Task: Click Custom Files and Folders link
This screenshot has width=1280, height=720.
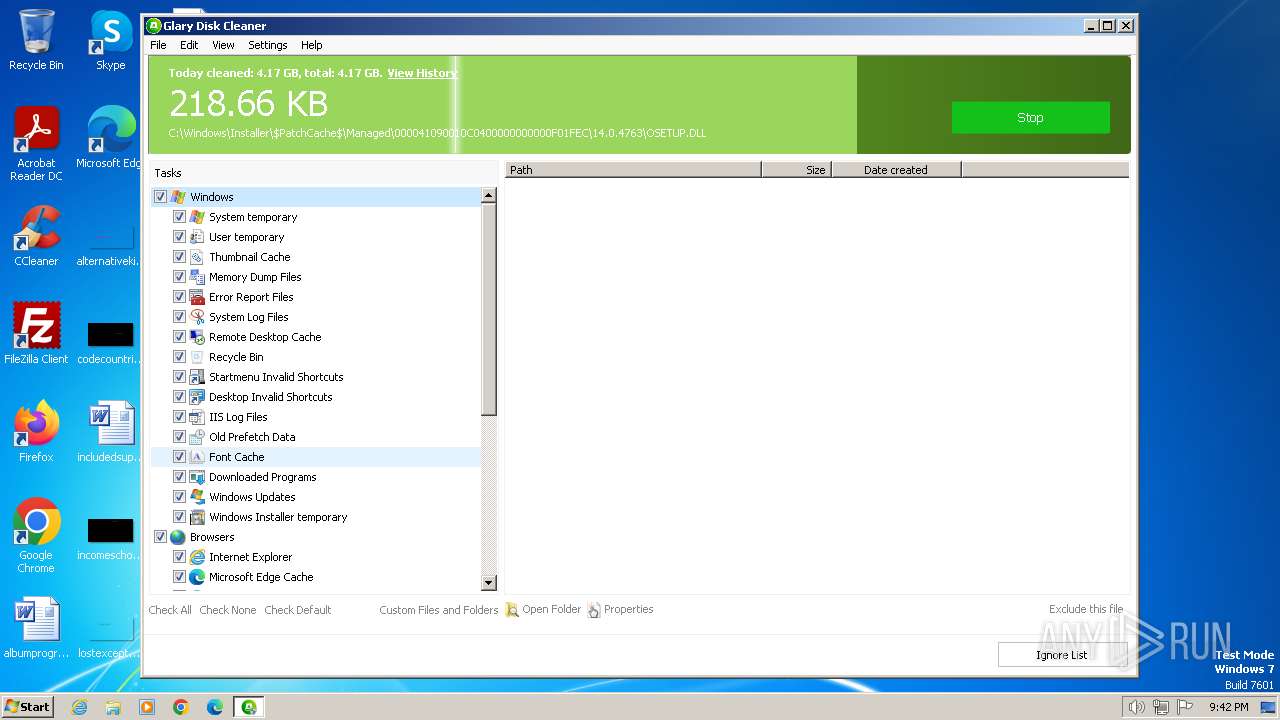Action: pos(439,610)
